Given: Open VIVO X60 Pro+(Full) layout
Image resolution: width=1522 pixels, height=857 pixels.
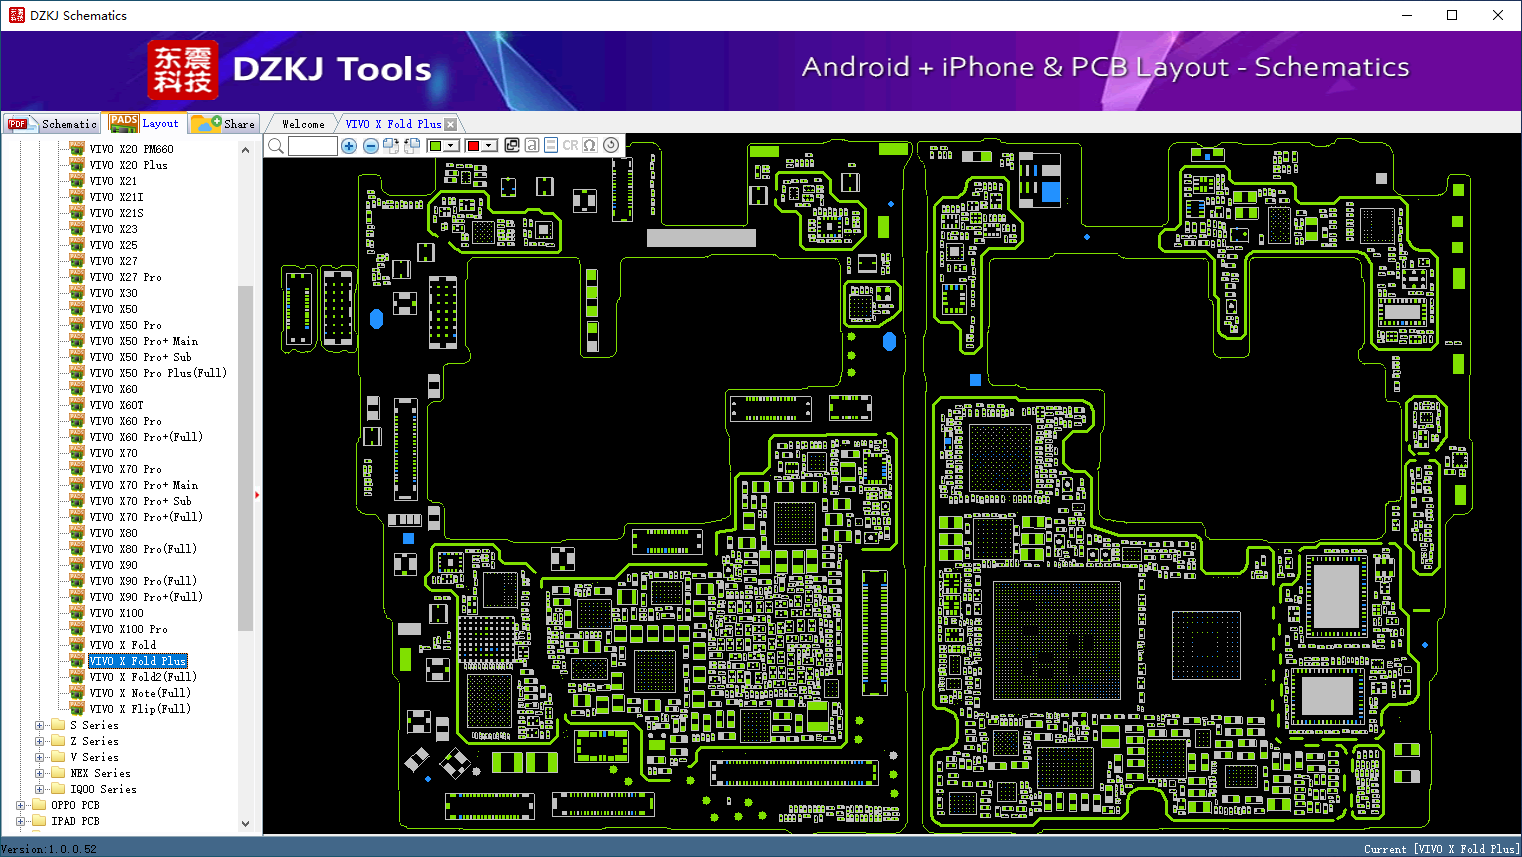Looking at the screenshot, I should [146, 437].
